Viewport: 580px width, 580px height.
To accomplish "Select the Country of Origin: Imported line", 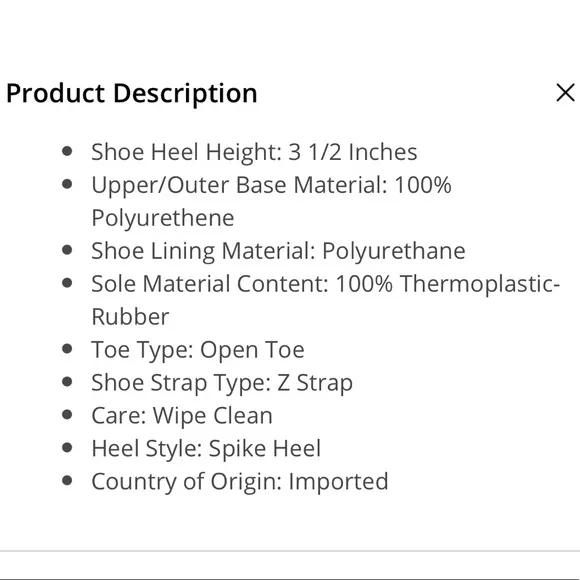I will pos(240,481).
